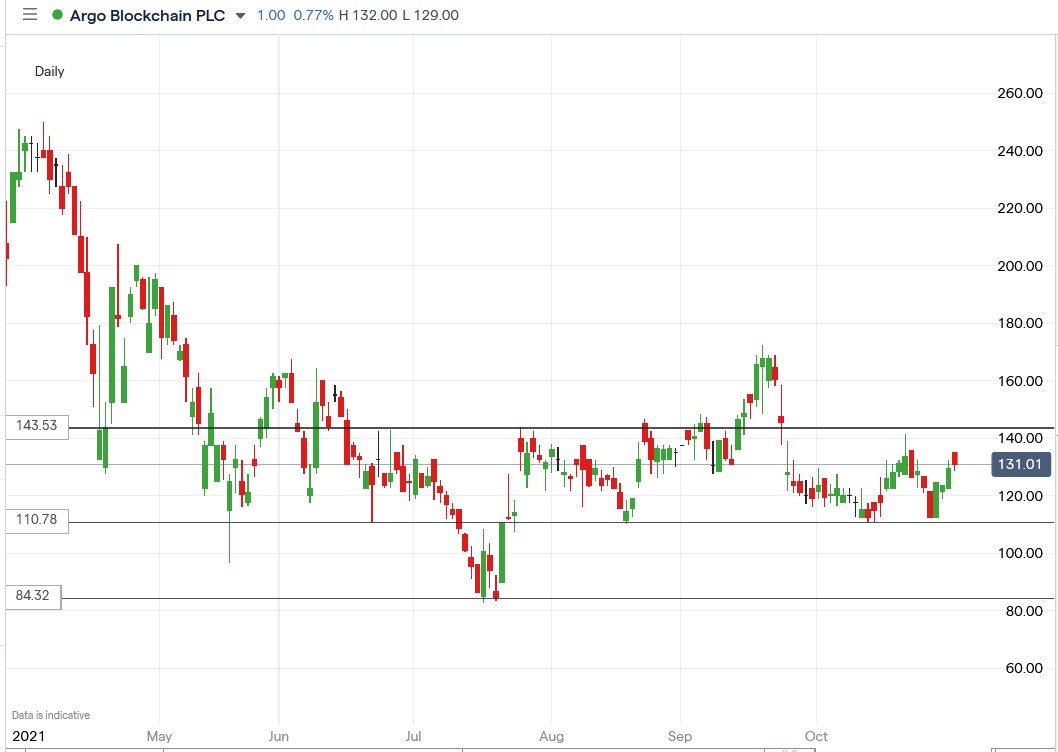This screenshot has height=752, width=1058.
Task: Open the hamburger menu icon
Action: pos(29,15)
